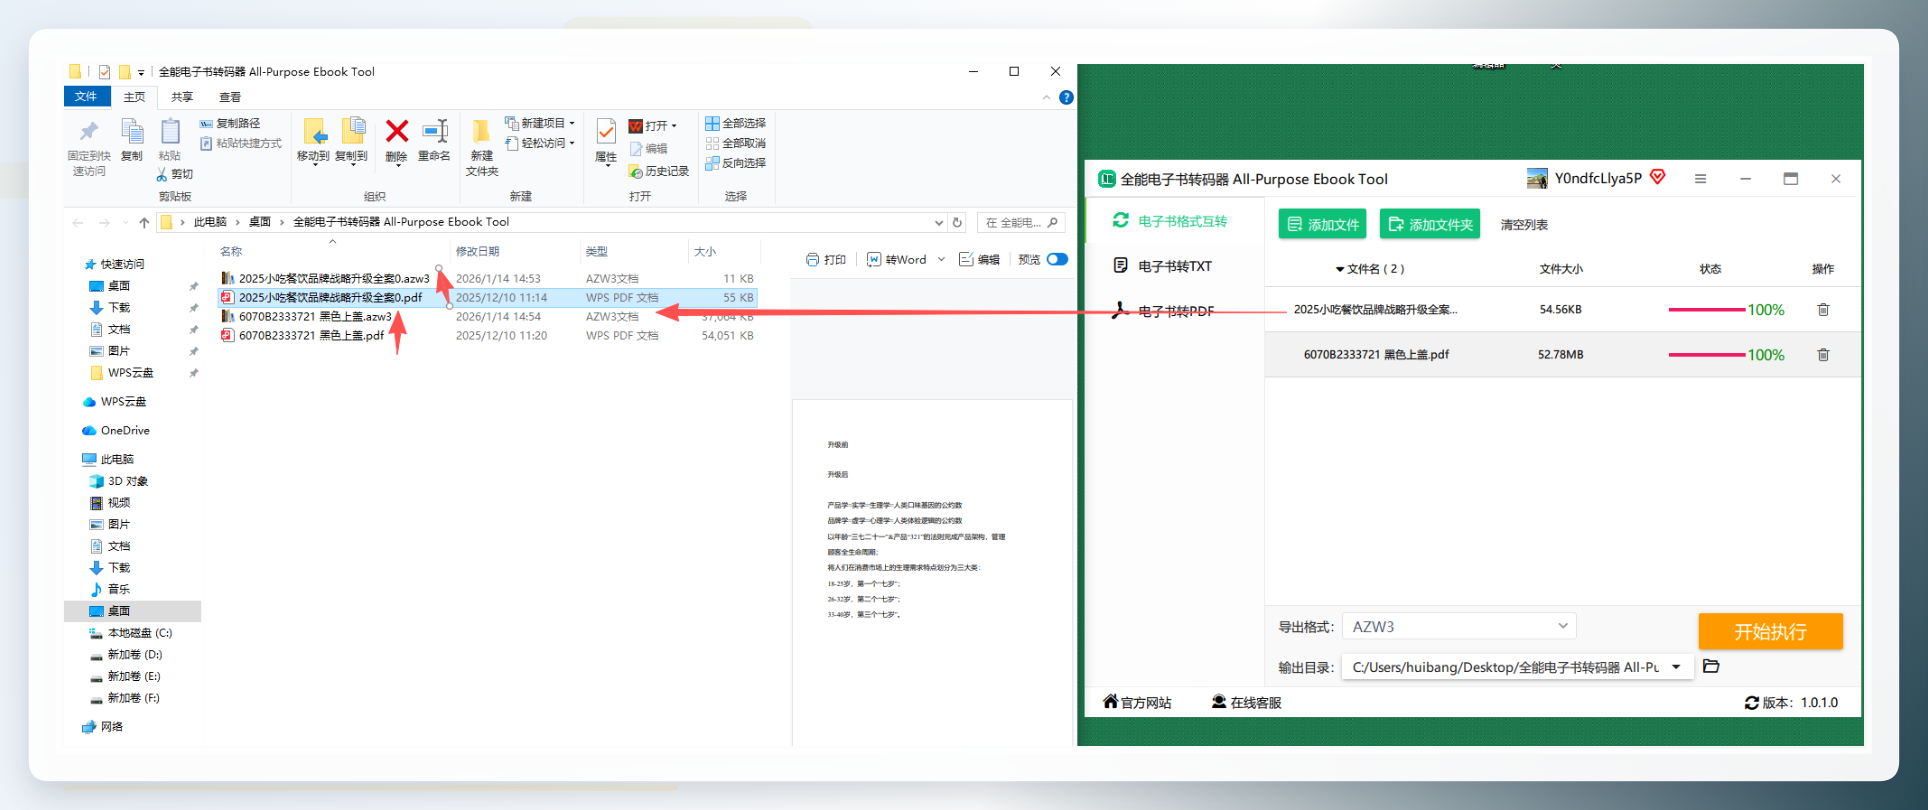
Task: Sort files by the 修改日期 column header
Action: click(478, 252)
